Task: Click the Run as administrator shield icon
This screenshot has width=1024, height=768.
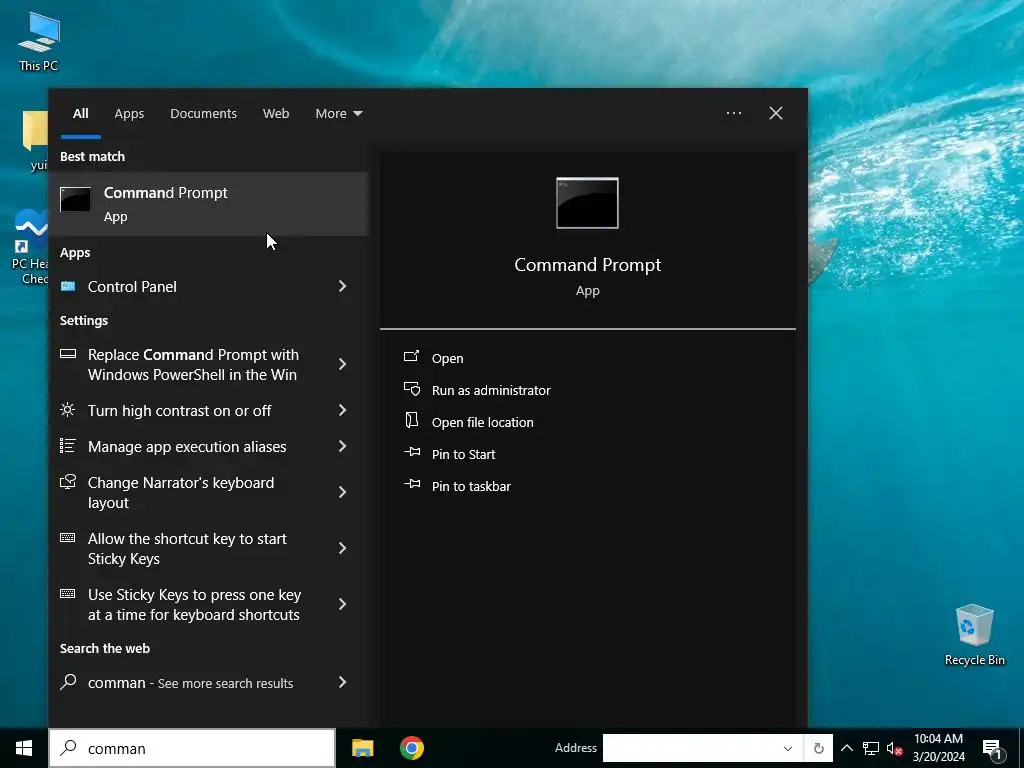Action: pos(411,389)
